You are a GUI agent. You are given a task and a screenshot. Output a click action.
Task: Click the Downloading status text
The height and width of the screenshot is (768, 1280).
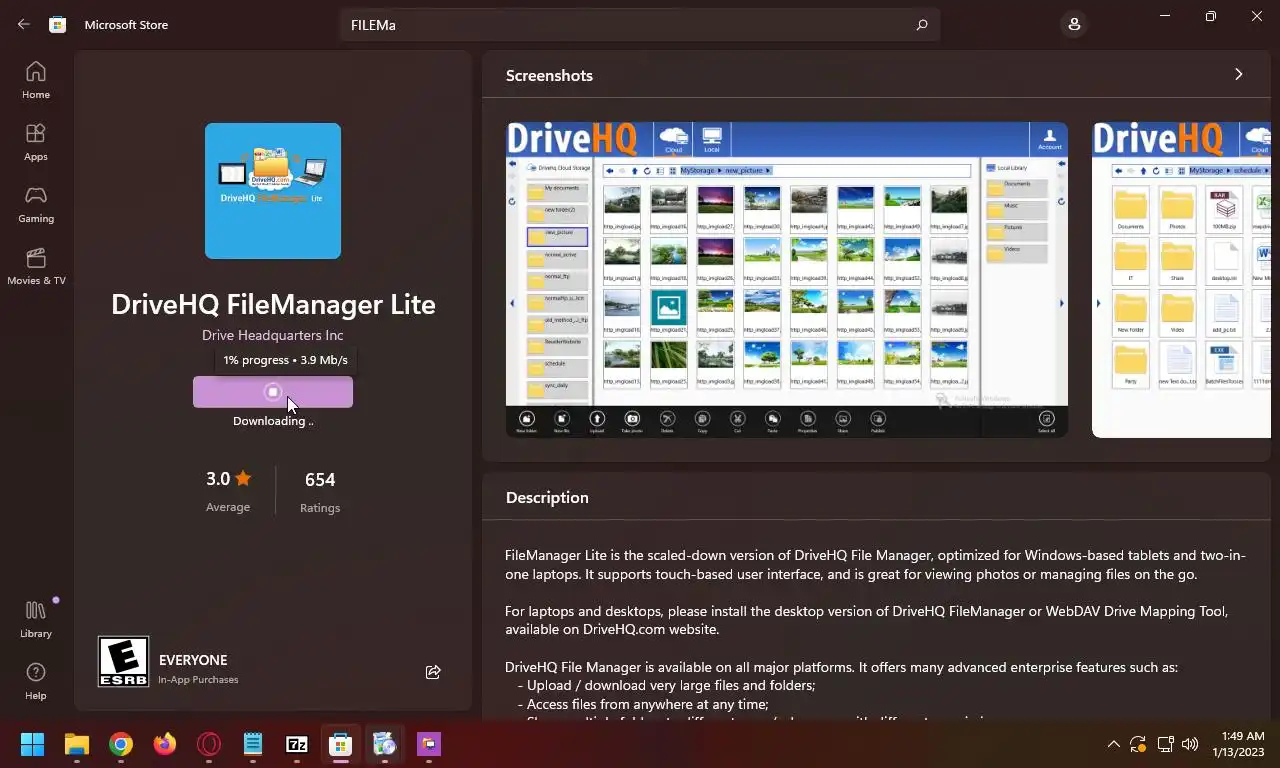coord(273,421)
